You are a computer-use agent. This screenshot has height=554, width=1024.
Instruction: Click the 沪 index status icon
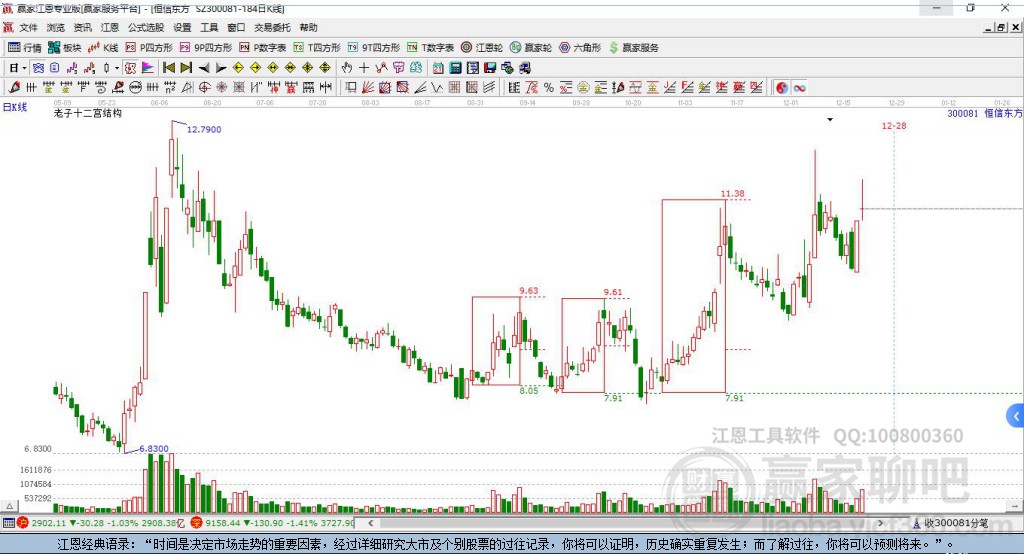[x=23, y=523]
